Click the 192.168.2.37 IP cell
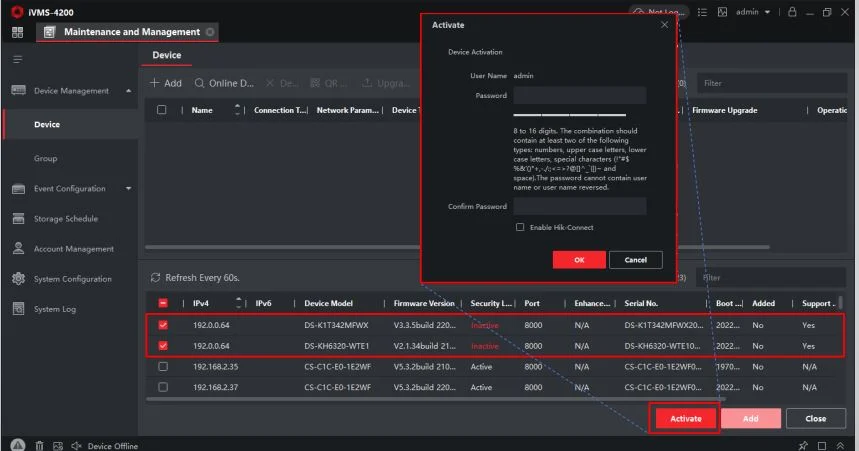 pos(215,387)
